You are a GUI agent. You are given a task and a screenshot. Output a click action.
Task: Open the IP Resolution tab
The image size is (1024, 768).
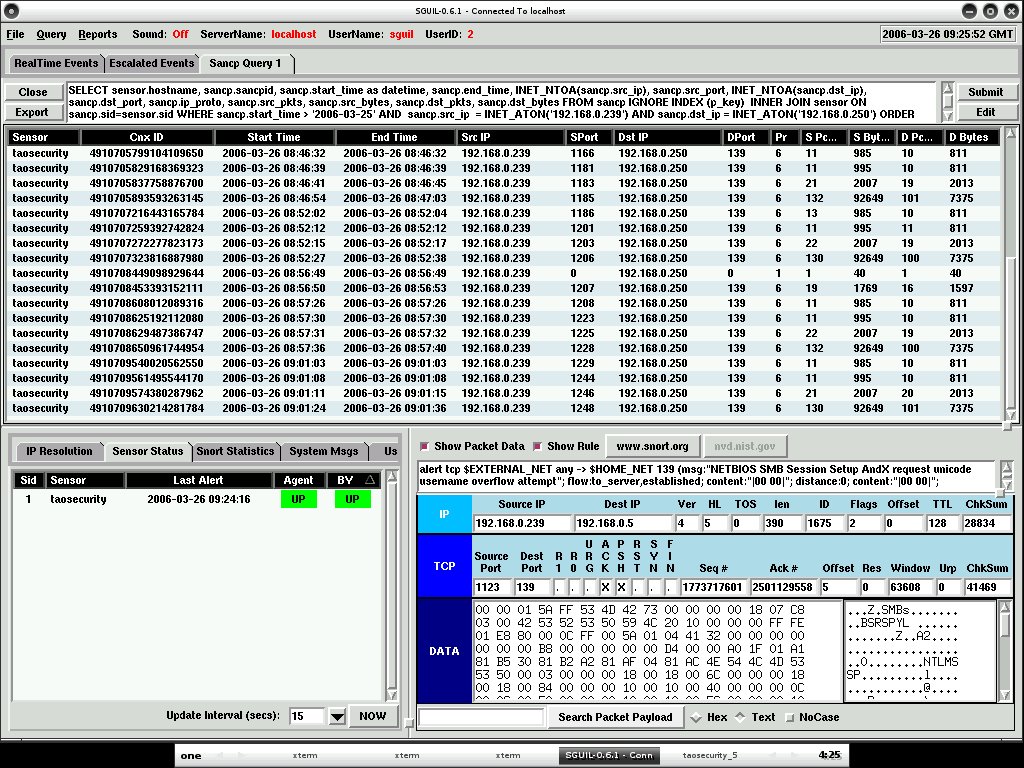[59, 451]
